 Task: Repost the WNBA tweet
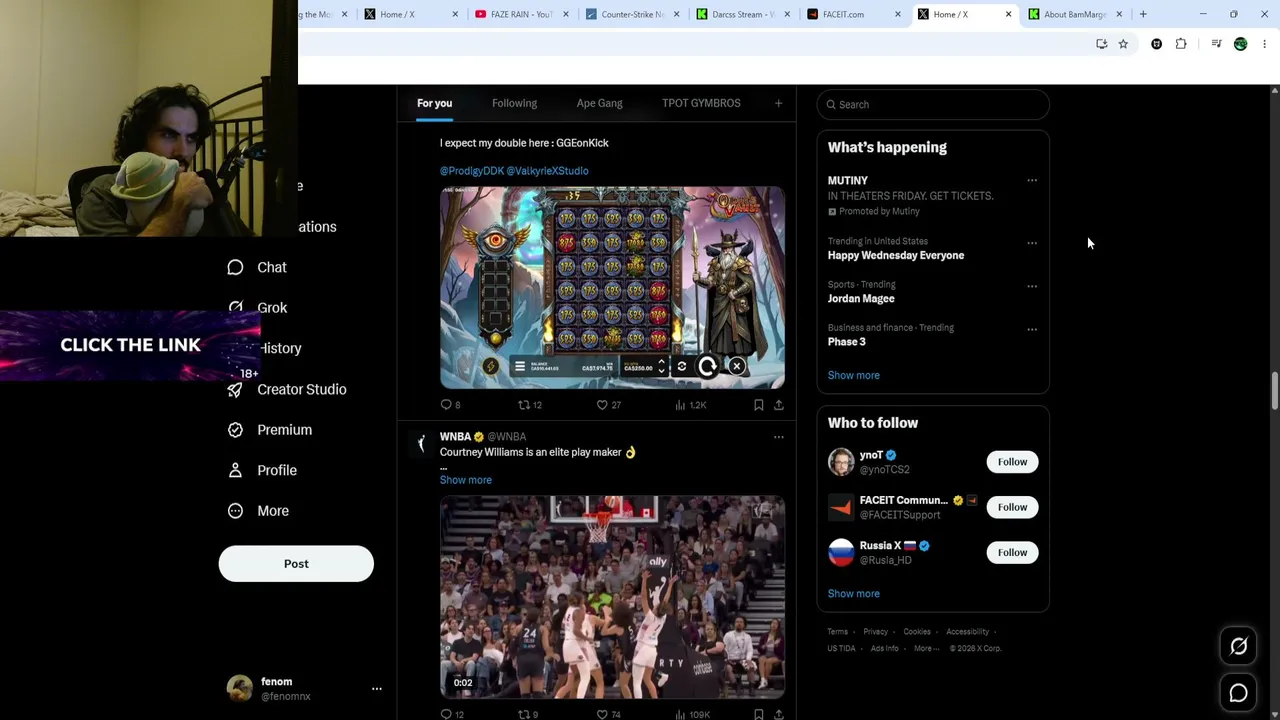[x=527, y=714]
